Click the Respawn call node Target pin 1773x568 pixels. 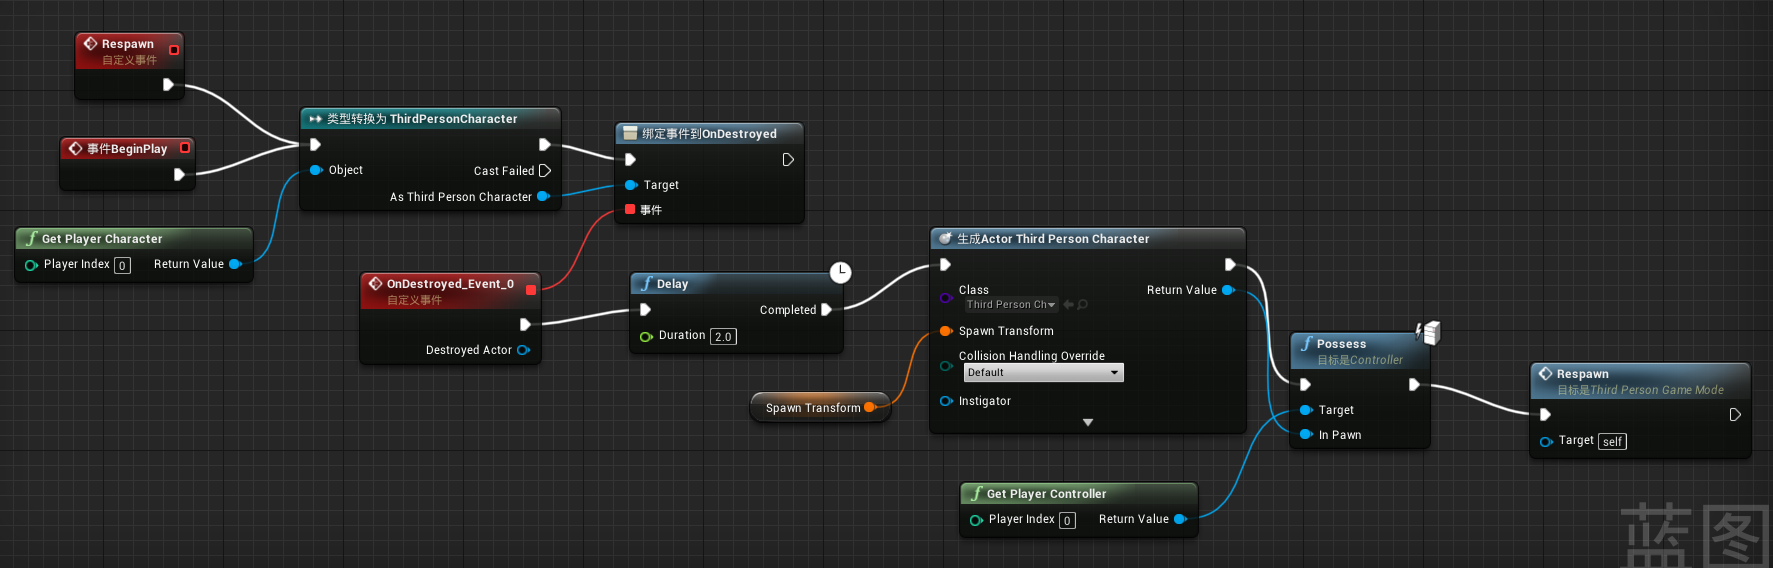[1546, 441]
